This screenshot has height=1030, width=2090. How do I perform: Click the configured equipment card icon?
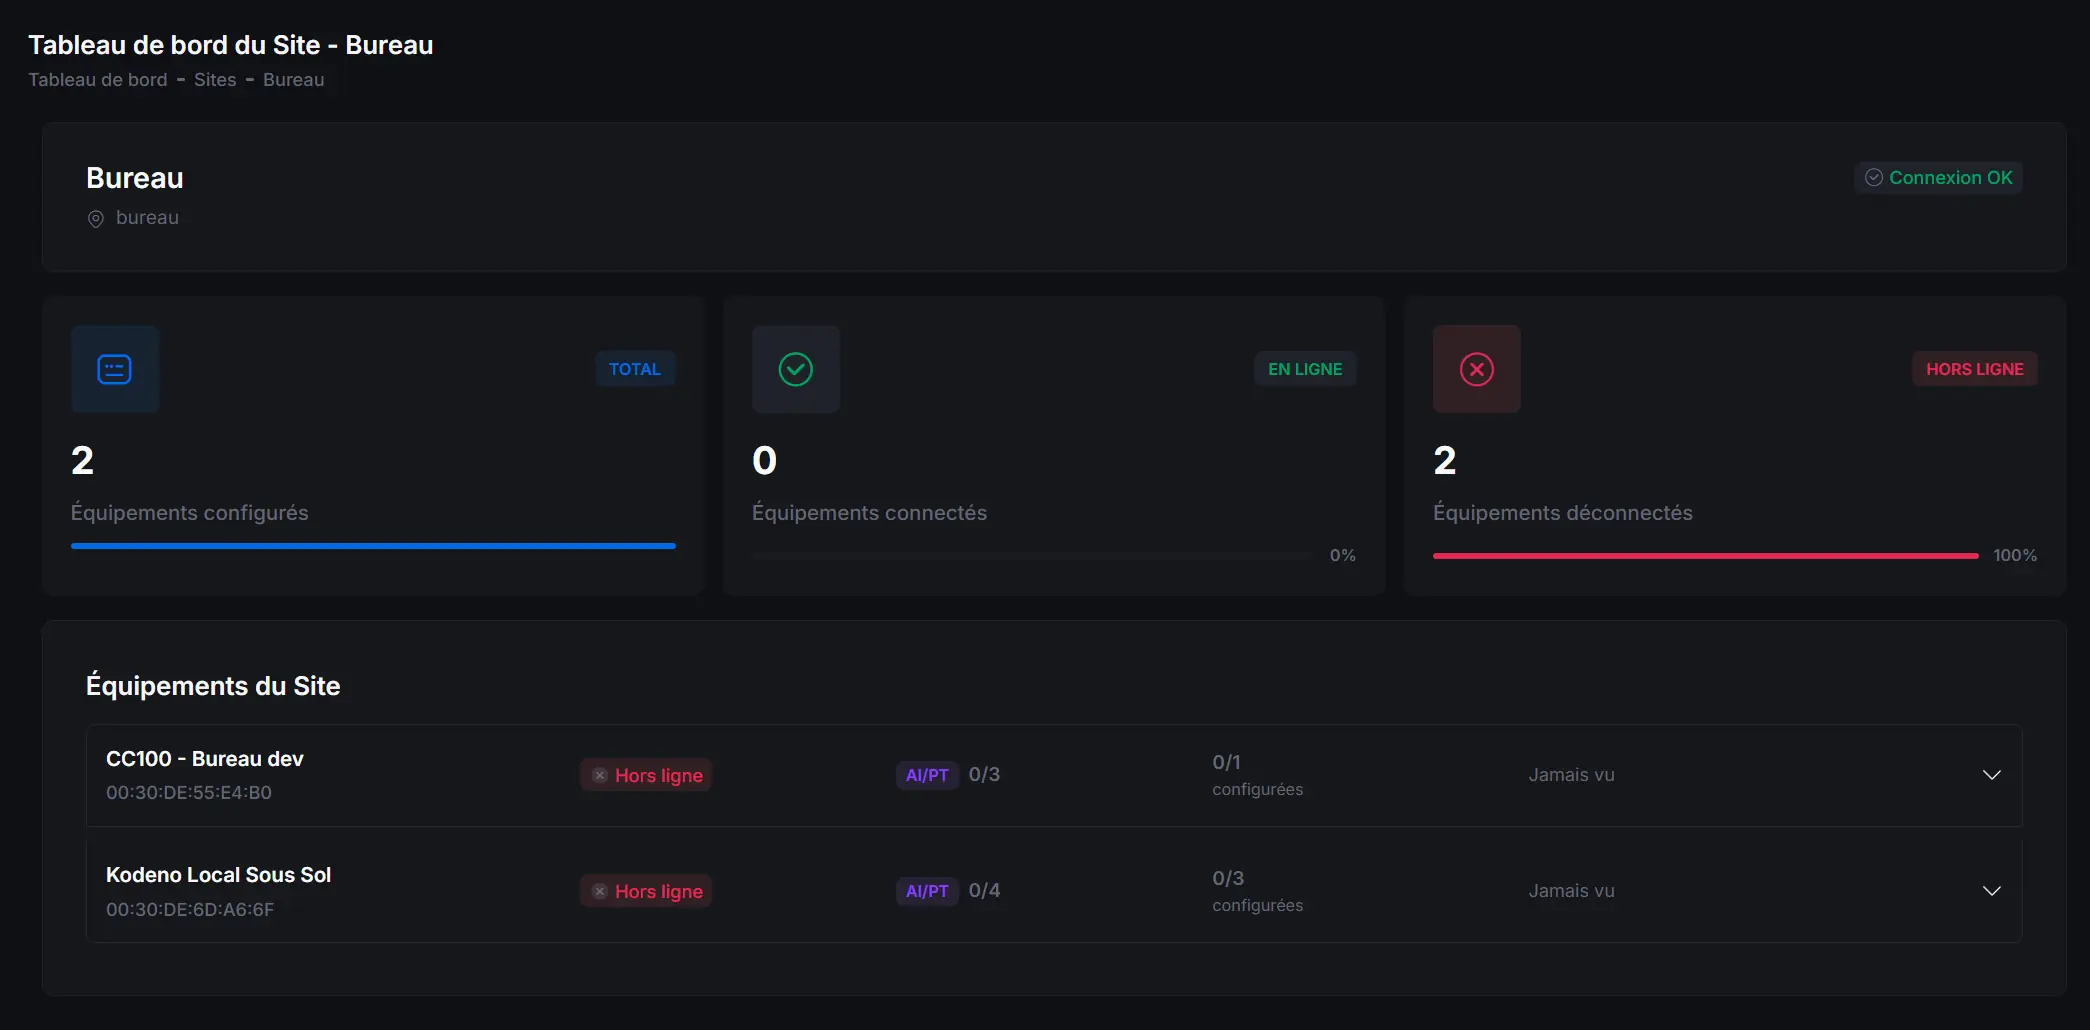(114, 369)
